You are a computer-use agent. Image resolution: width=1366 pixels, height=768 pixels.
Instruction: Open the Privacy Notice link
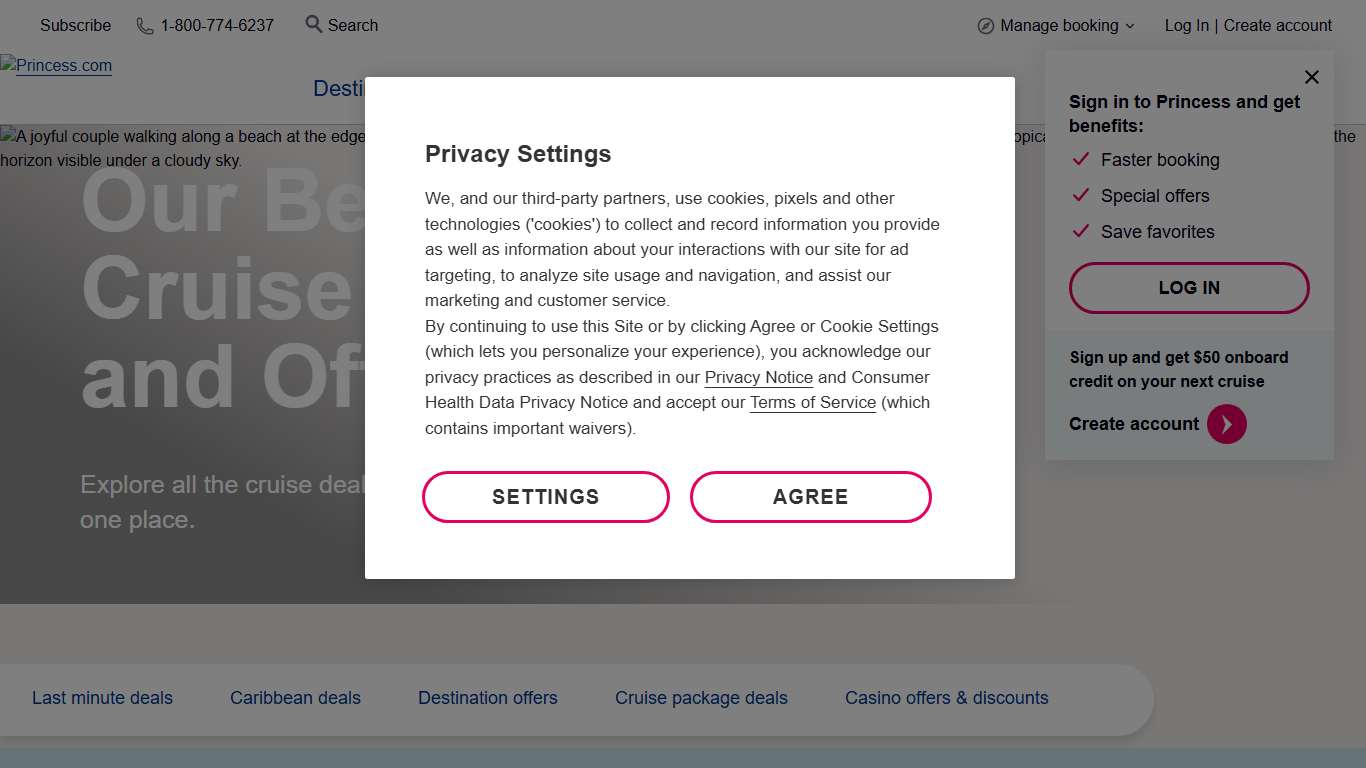(758, 377)
